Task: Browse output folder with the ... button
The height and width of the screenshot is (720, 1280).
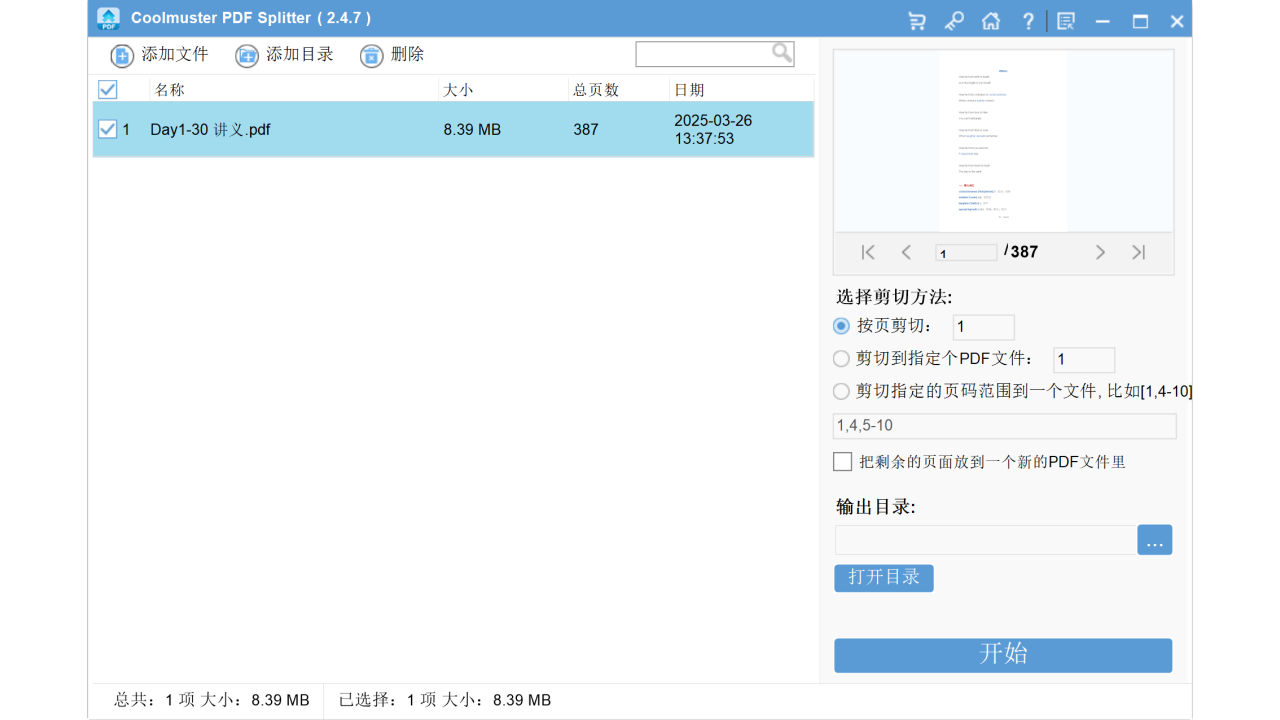Action: click(x=1155, y=540)
